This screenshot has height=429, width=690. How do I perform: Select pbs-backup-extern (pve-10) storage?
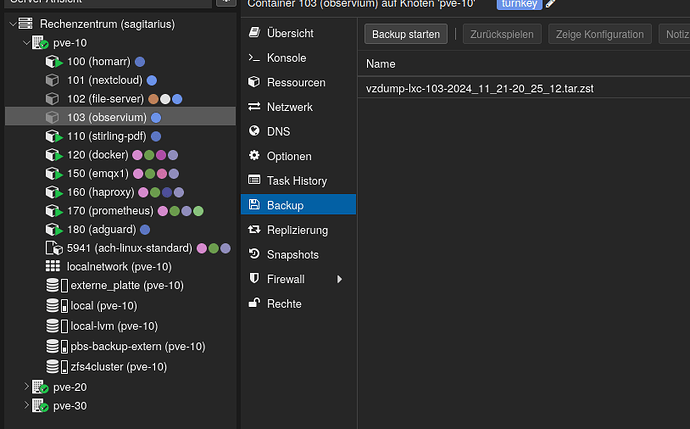(x=121, y=346)
